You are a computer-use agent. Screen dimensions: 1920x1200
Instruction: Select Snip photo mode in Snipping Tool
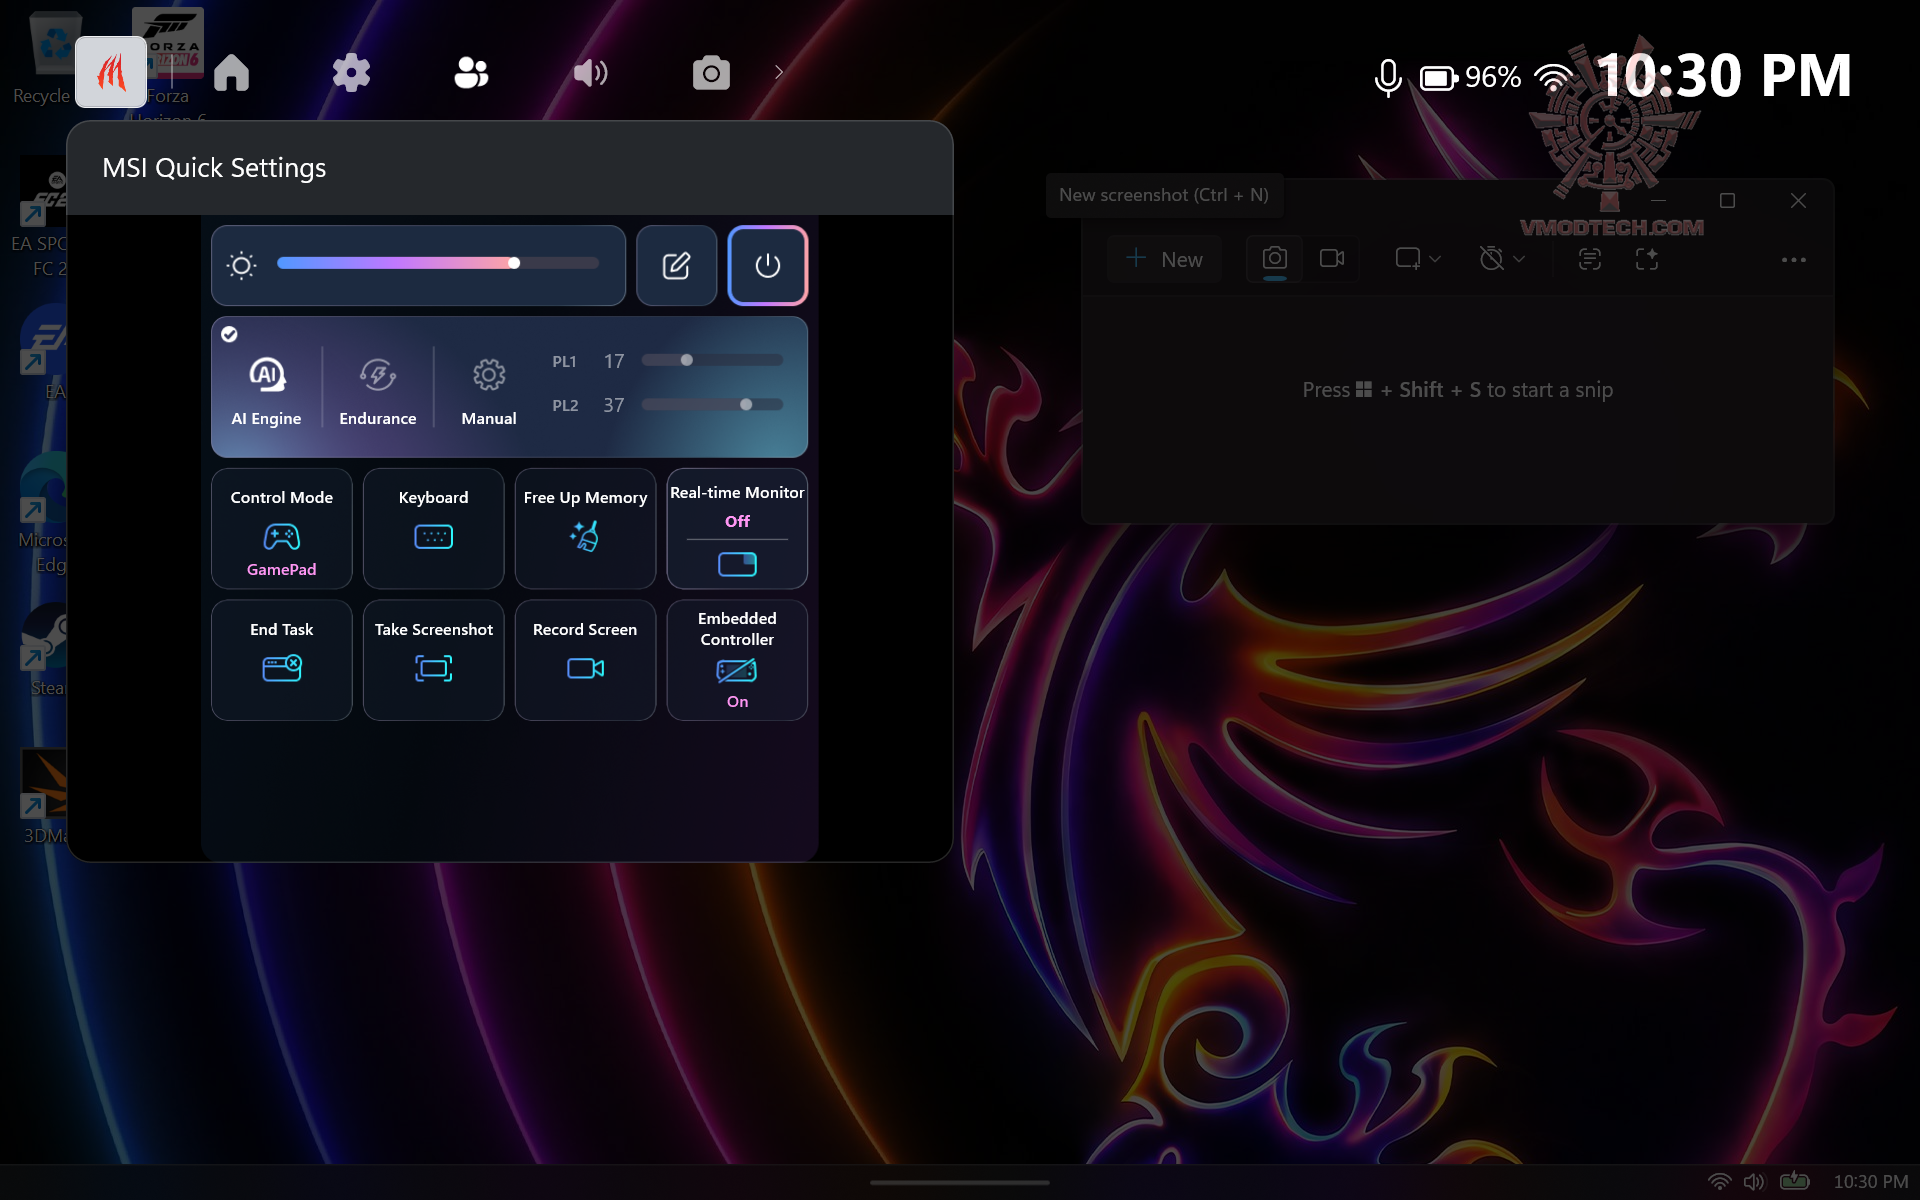[x=1275, y=259]
